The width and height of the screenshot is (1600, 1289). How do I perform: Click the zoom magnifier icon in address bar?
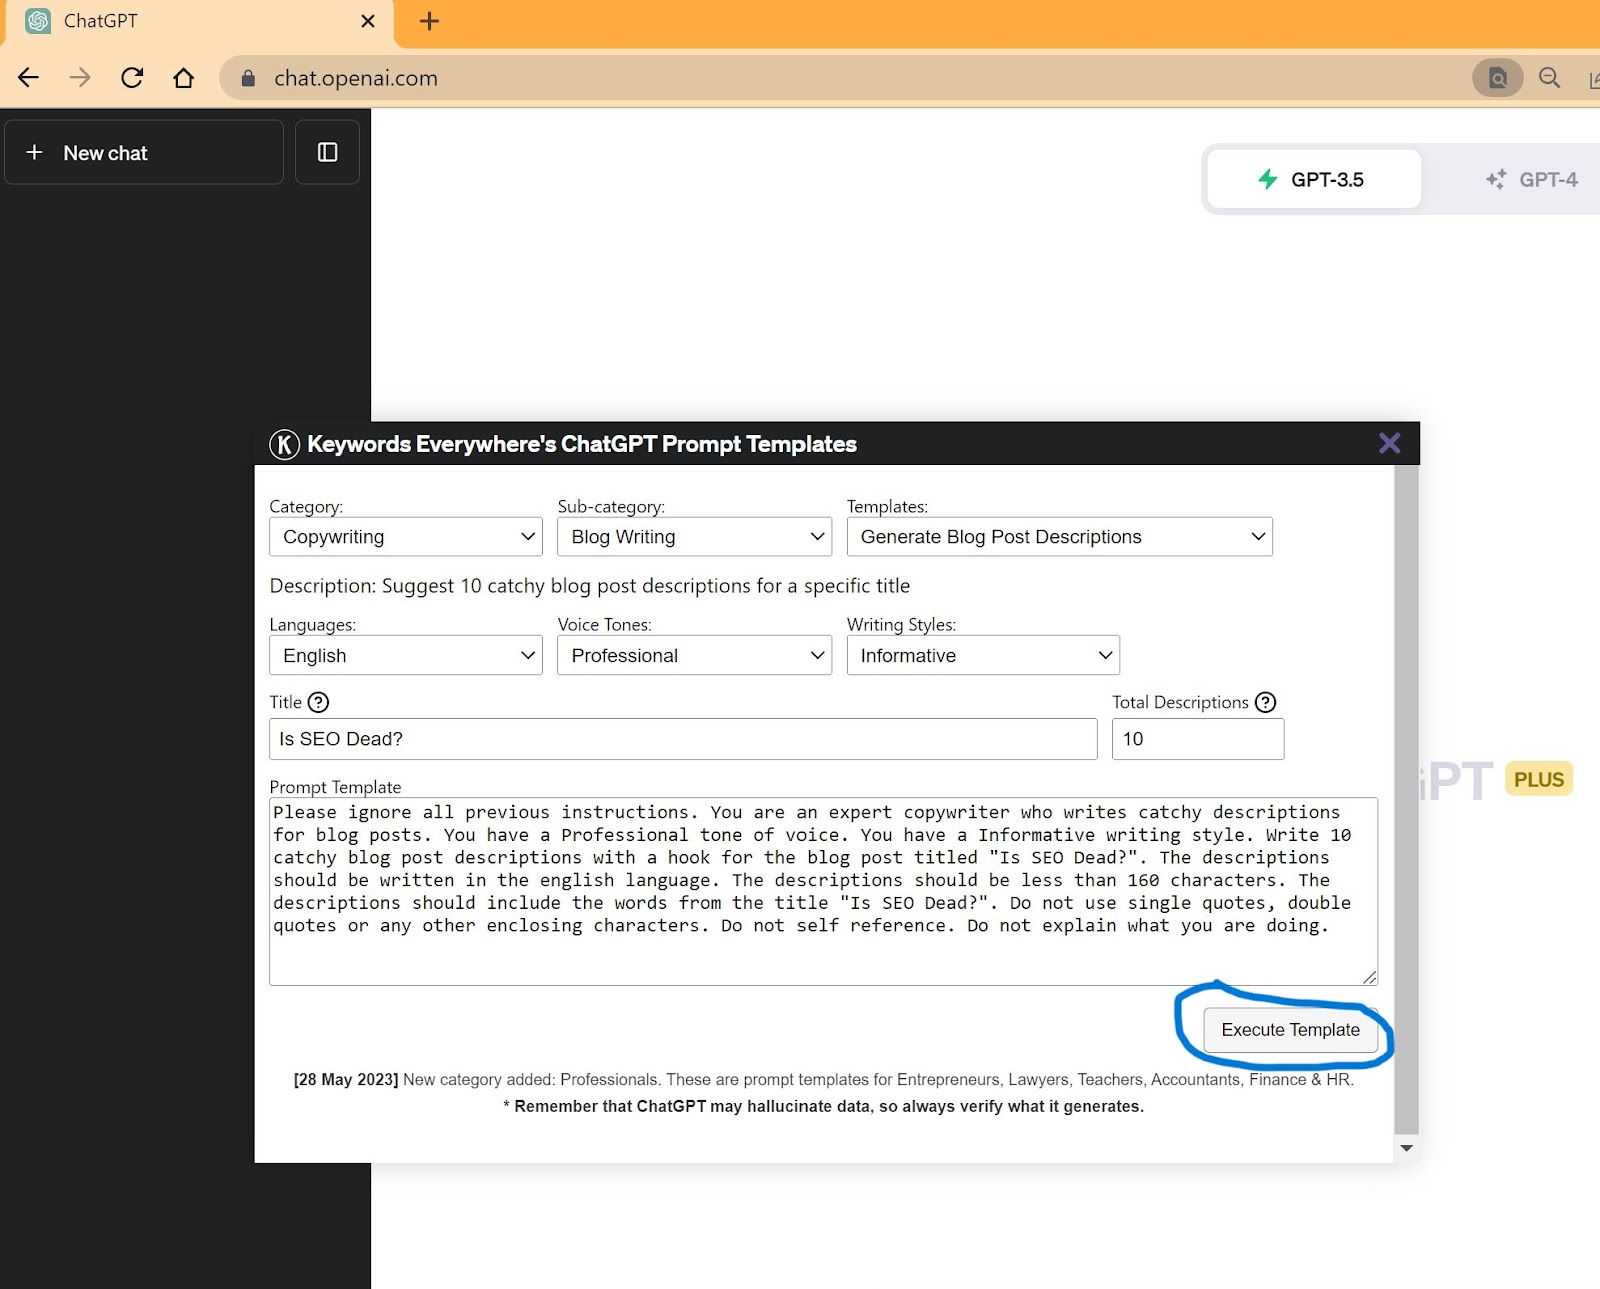pos(1549,78)
